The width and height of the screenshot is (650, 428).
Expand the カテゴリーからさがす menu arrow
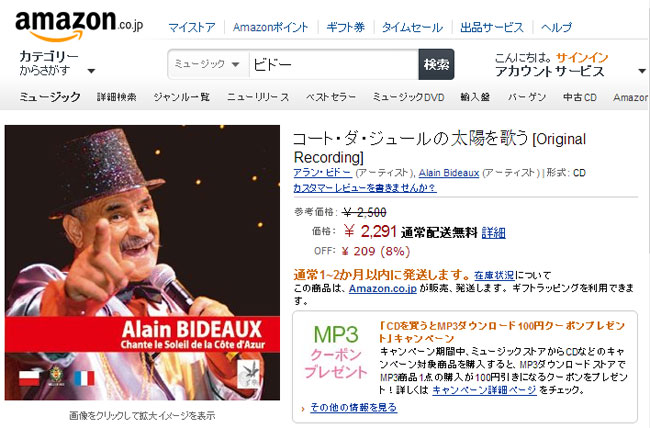(92, 71)
